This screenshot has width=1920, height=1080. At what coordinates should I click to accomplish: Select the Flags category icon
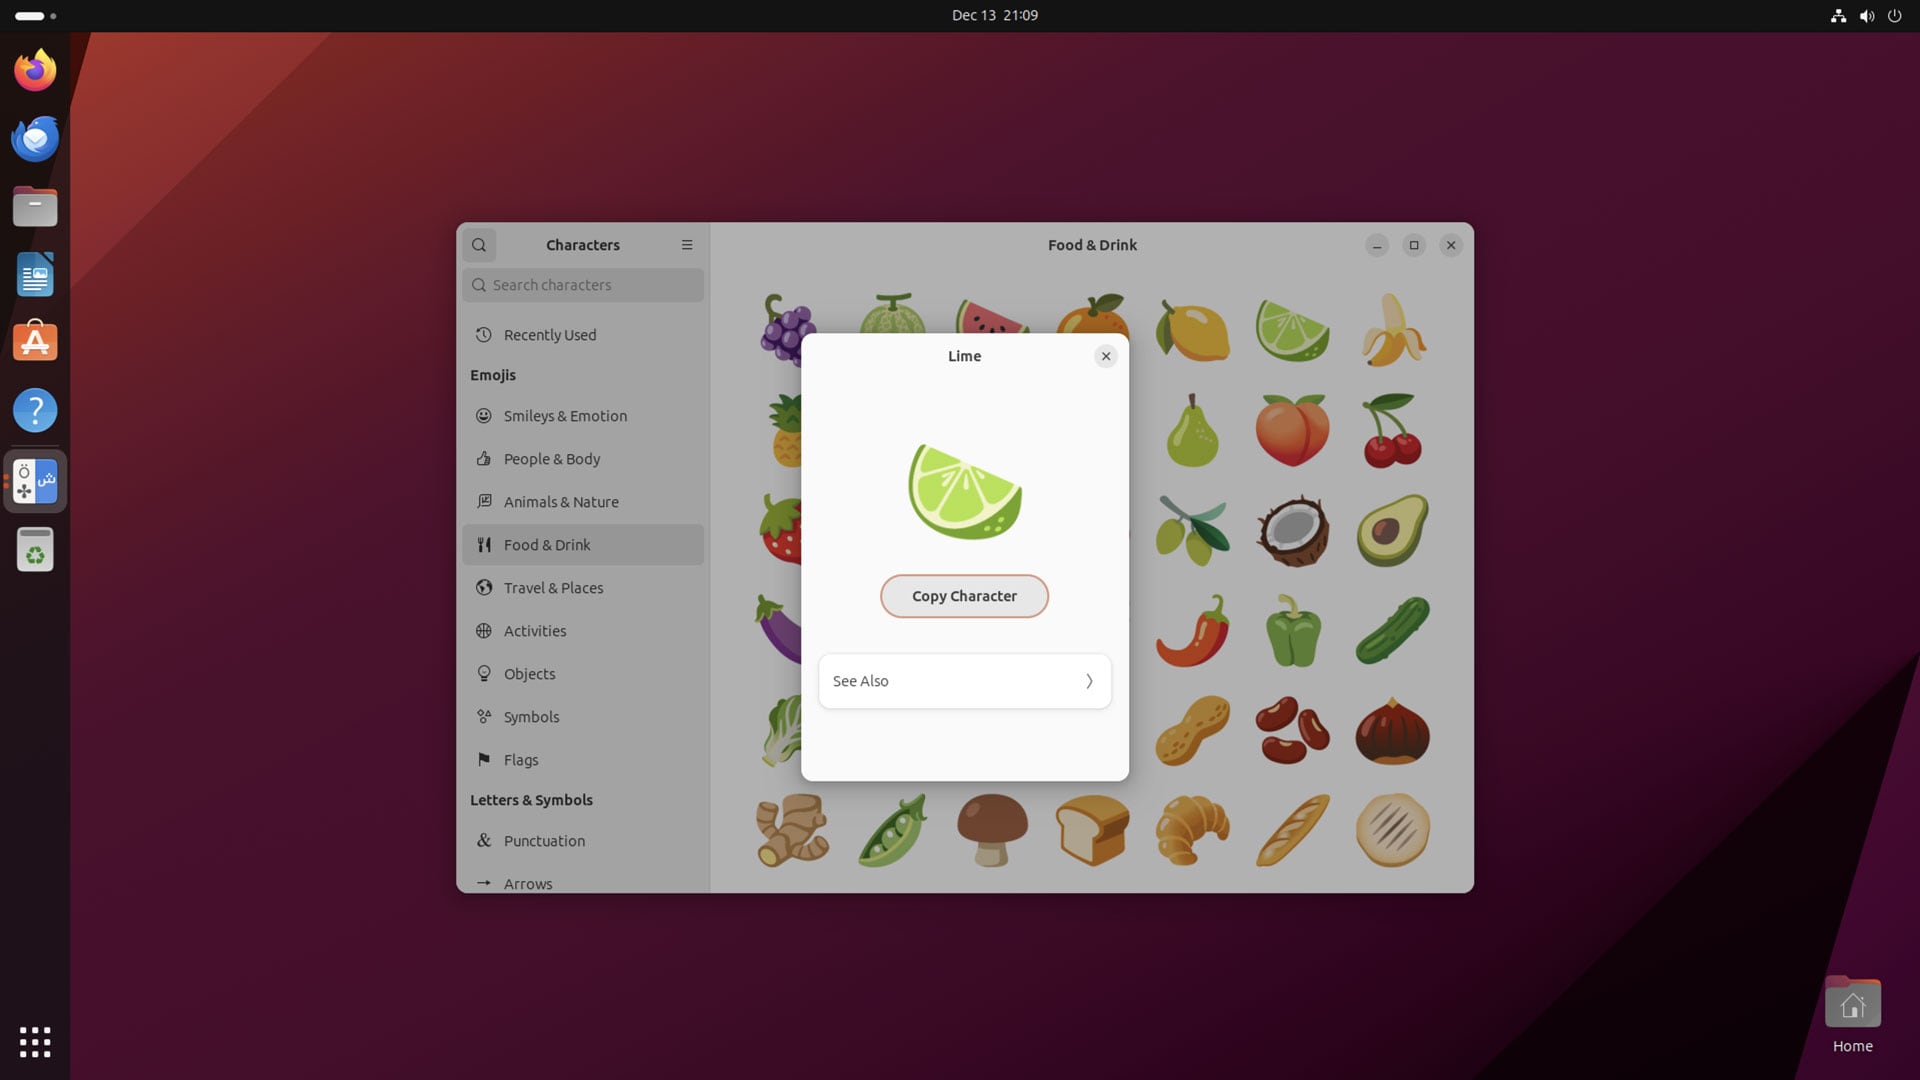click(484, 760)
